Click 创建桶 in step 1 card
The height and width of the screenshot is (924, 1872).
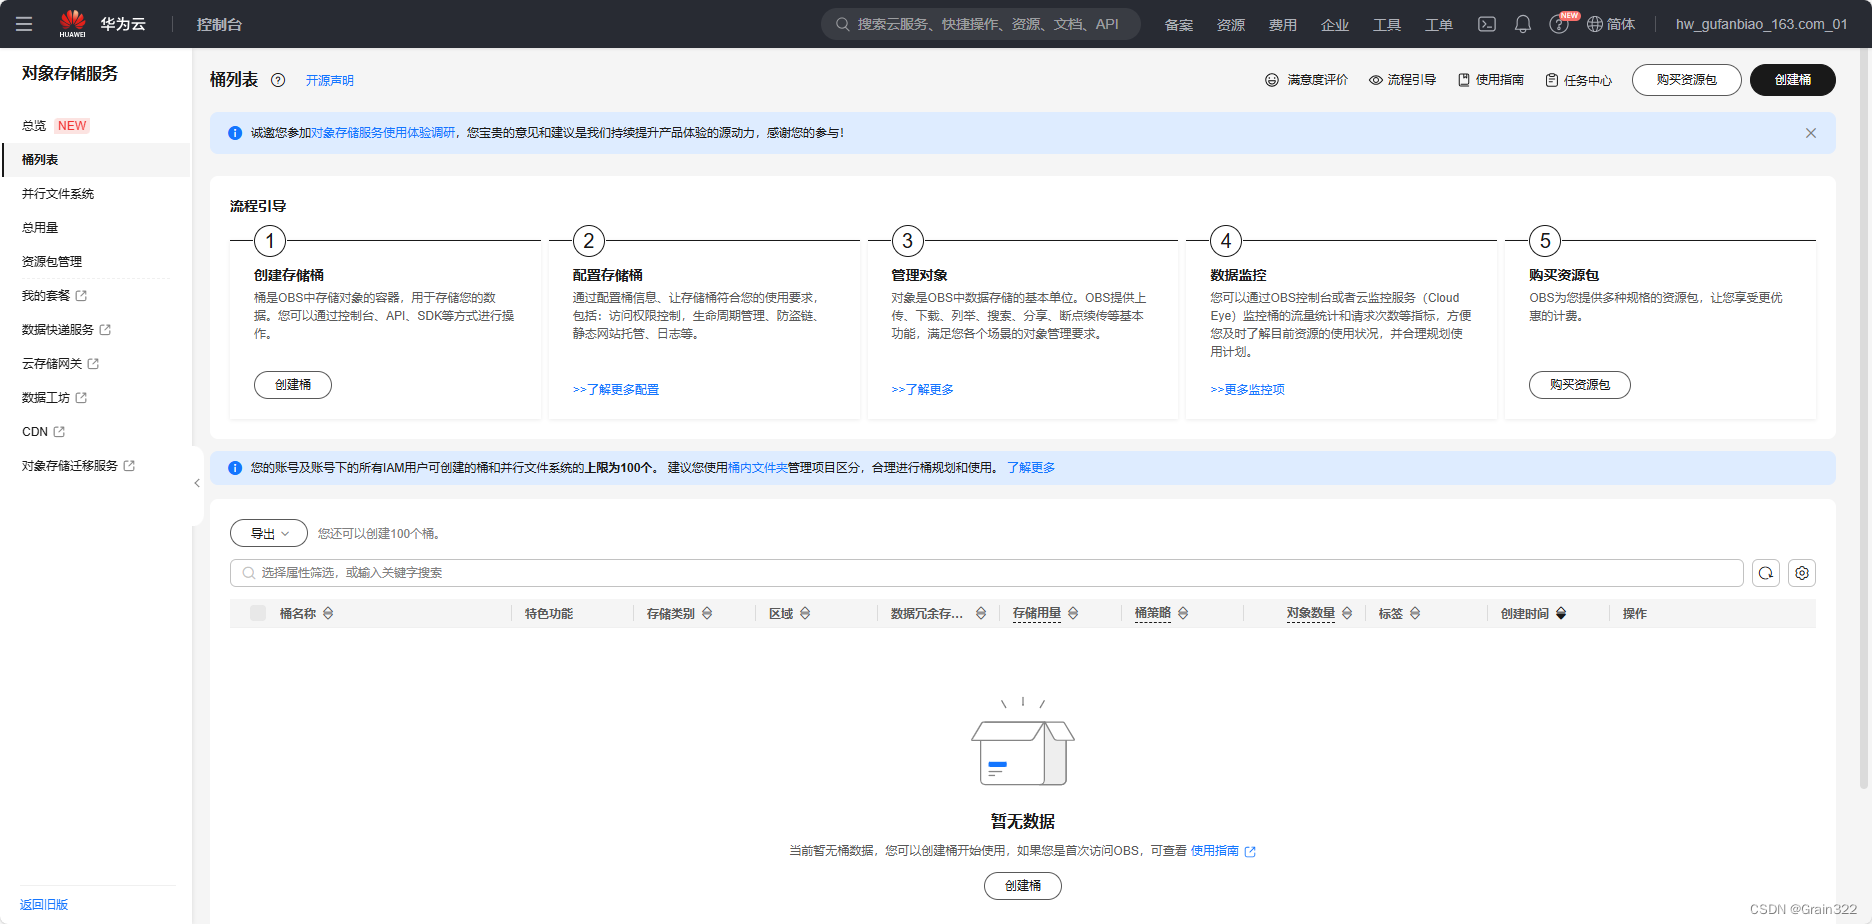point(293,385)
